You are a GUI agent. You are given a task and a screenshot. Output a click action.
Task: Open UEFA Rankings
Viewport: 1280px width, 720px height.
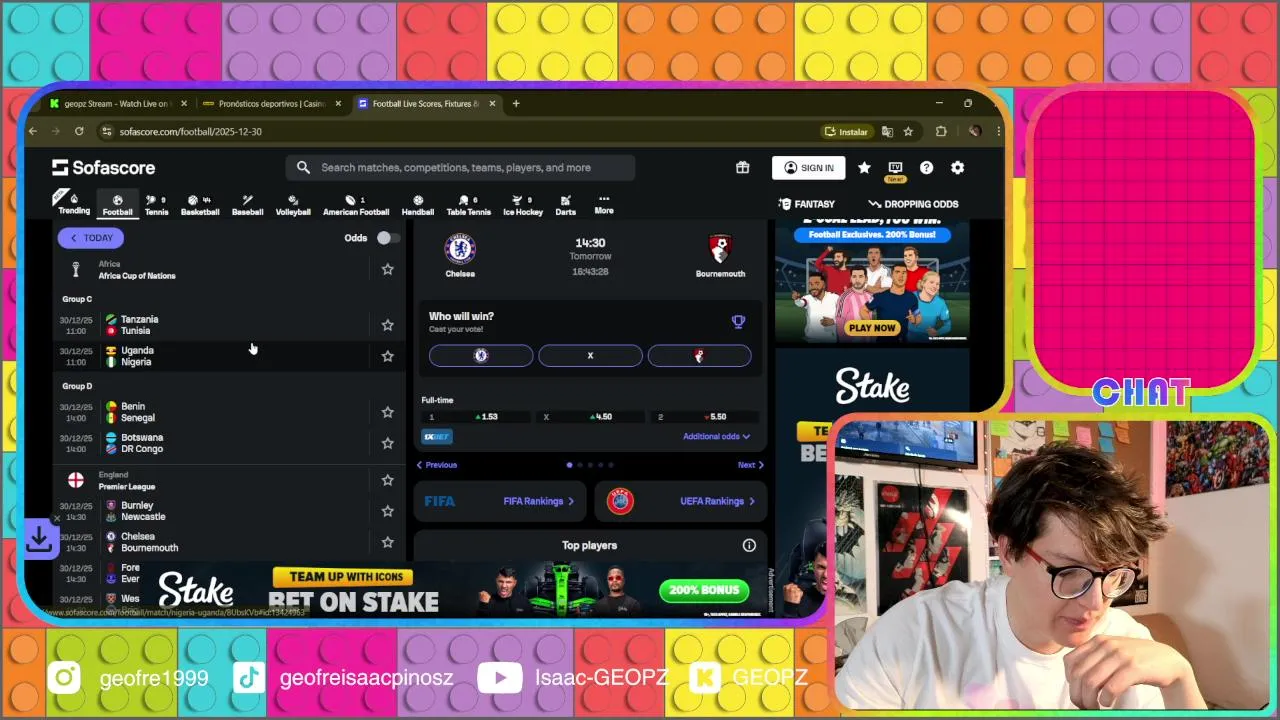point(680,501)
